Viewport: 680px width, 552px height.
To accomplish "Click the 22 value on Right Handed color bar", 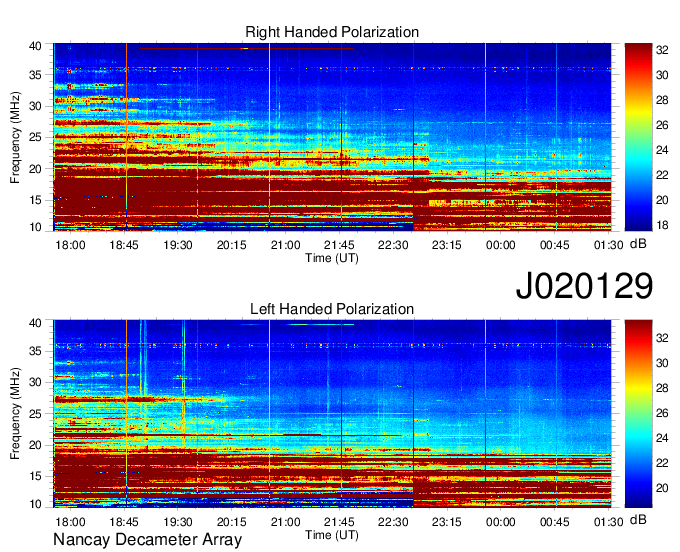I will coord(662,175).
